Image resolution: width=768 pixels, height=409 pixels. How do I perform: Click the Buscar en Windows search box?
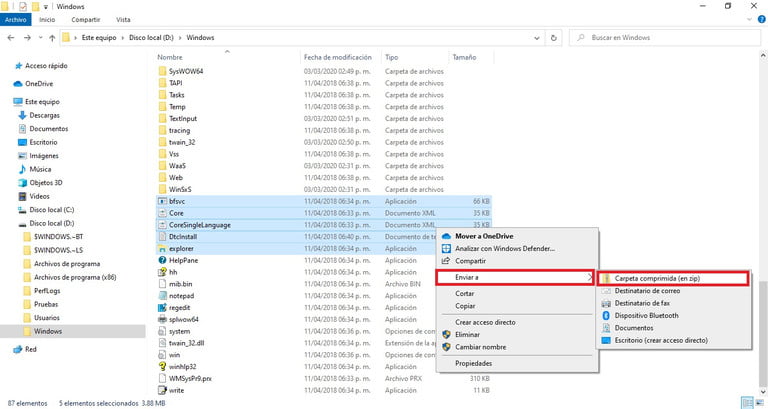click(664, 38)
